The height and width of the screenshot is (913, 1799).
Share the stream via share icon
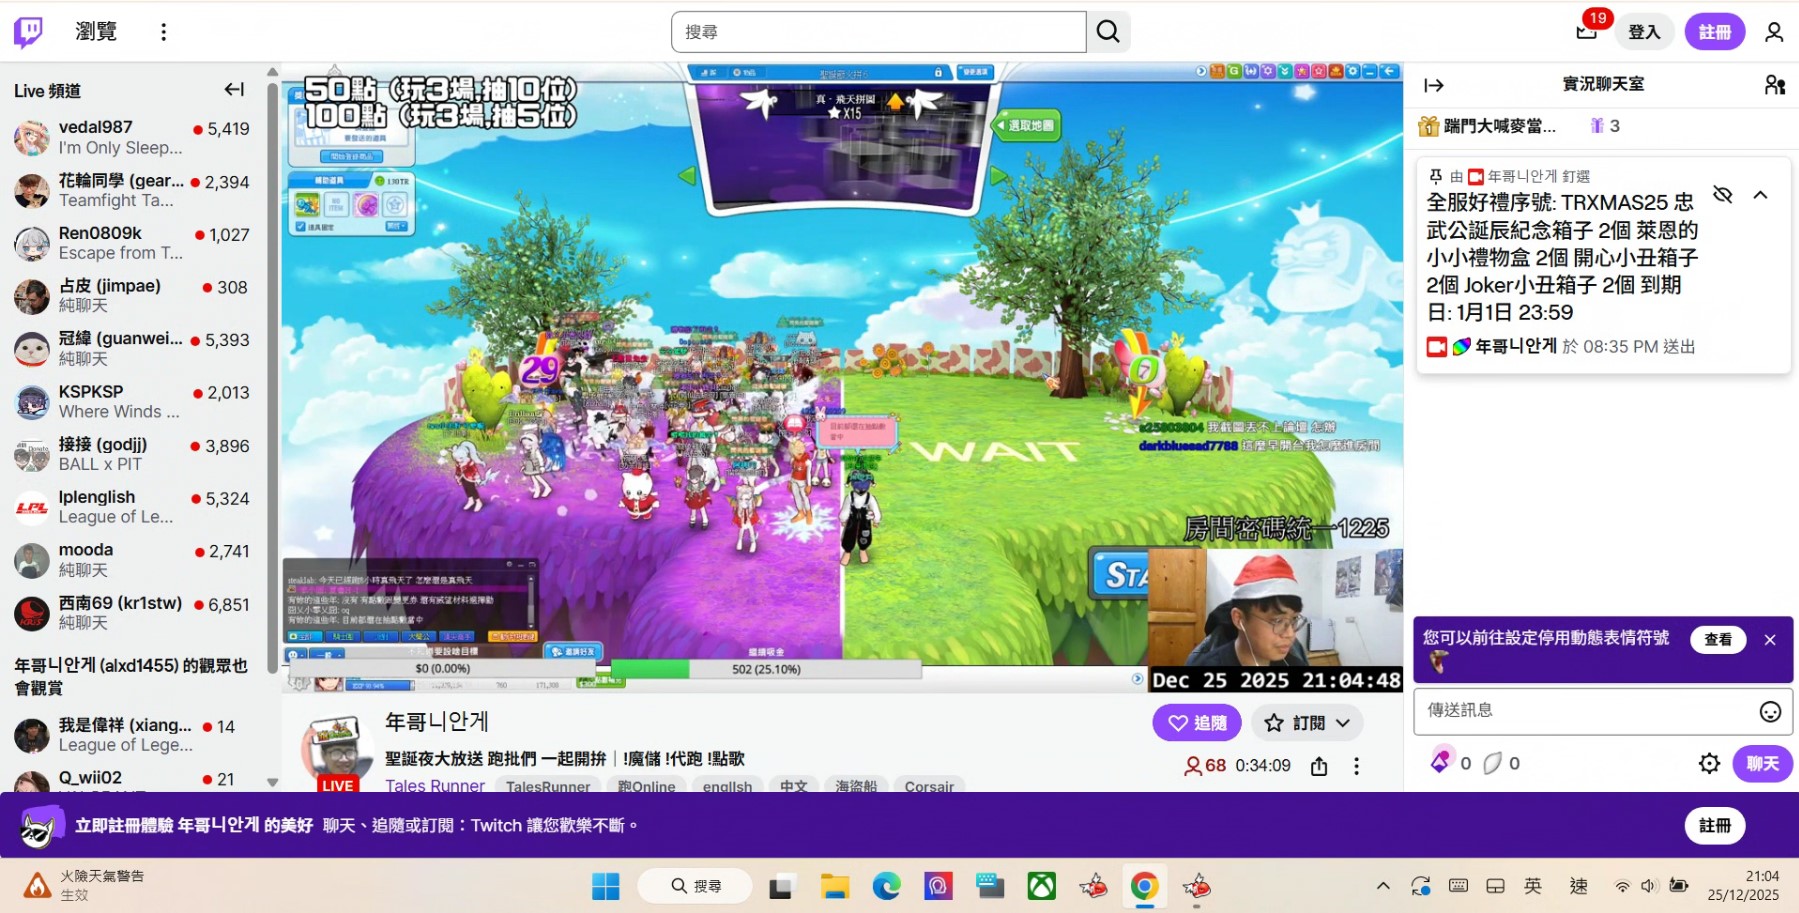point(1319,766)
